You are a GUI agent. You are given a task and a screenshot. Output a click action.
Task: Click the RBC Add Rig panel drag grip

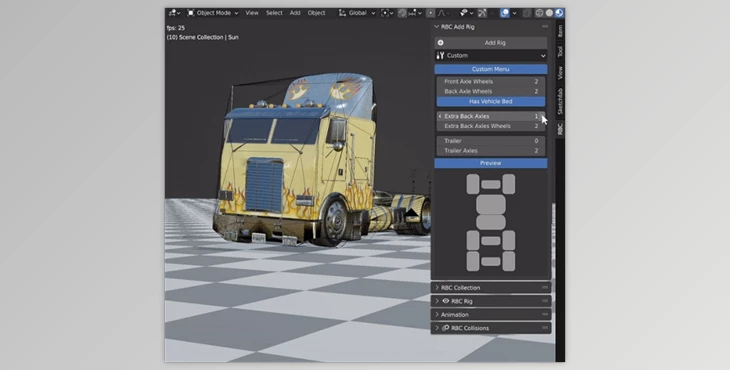[545, 27]
